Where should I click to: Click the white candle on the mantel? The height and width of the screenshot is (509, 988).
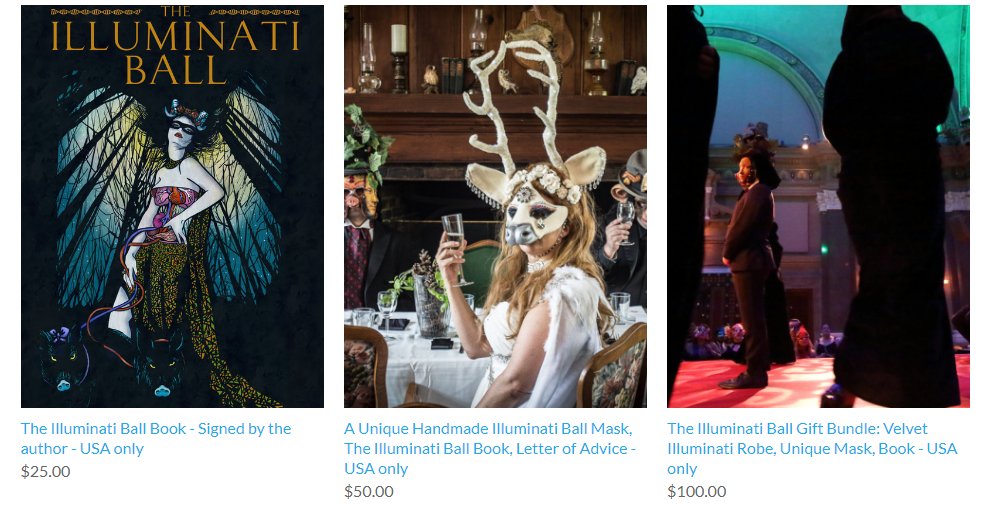coord(399,38)
